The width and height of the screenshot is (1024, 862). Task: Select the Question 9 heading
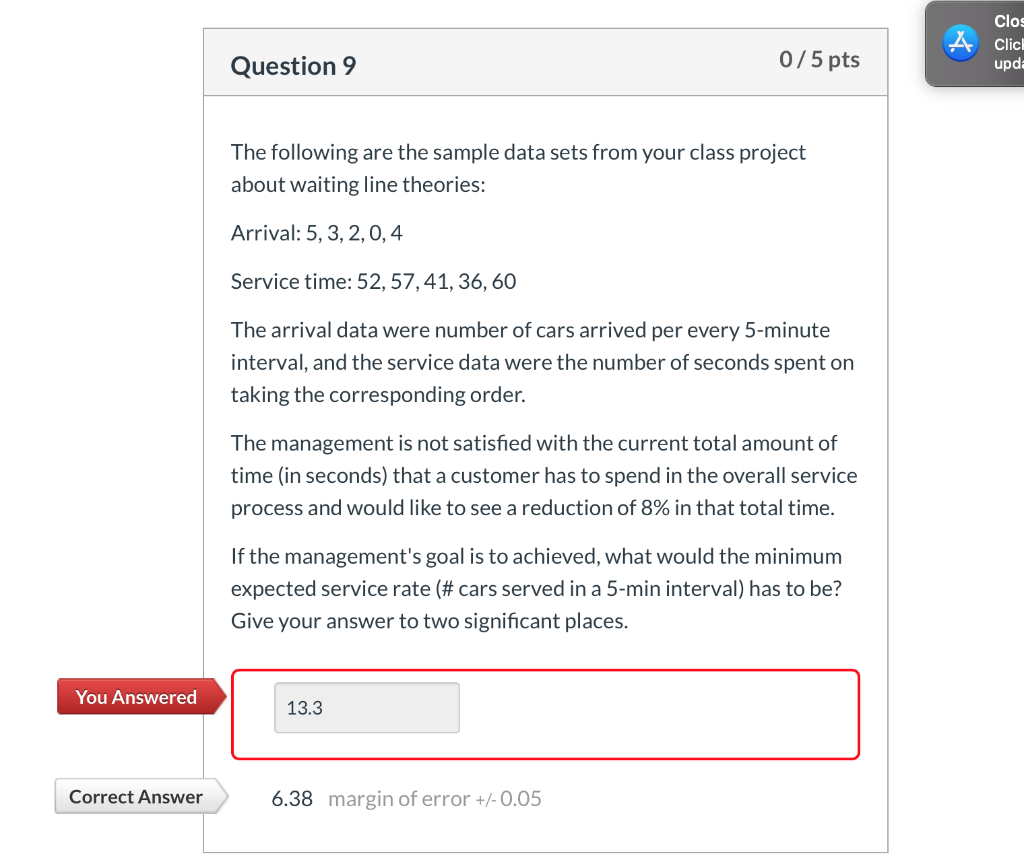pyautogui.click(x=293, y=66)
